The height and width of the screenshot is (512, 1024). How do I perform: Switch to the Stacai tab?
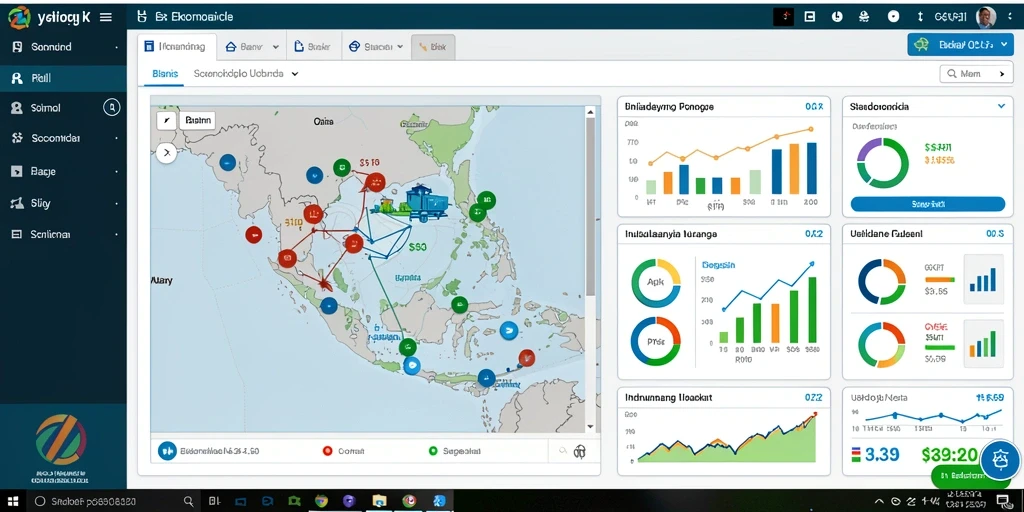376,47
